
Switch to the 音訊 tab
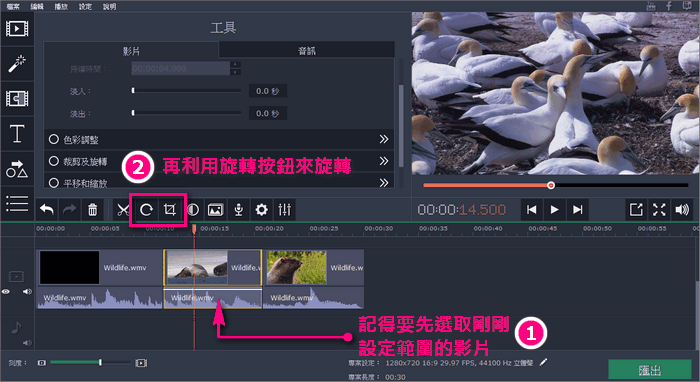[x=307, y=50]
